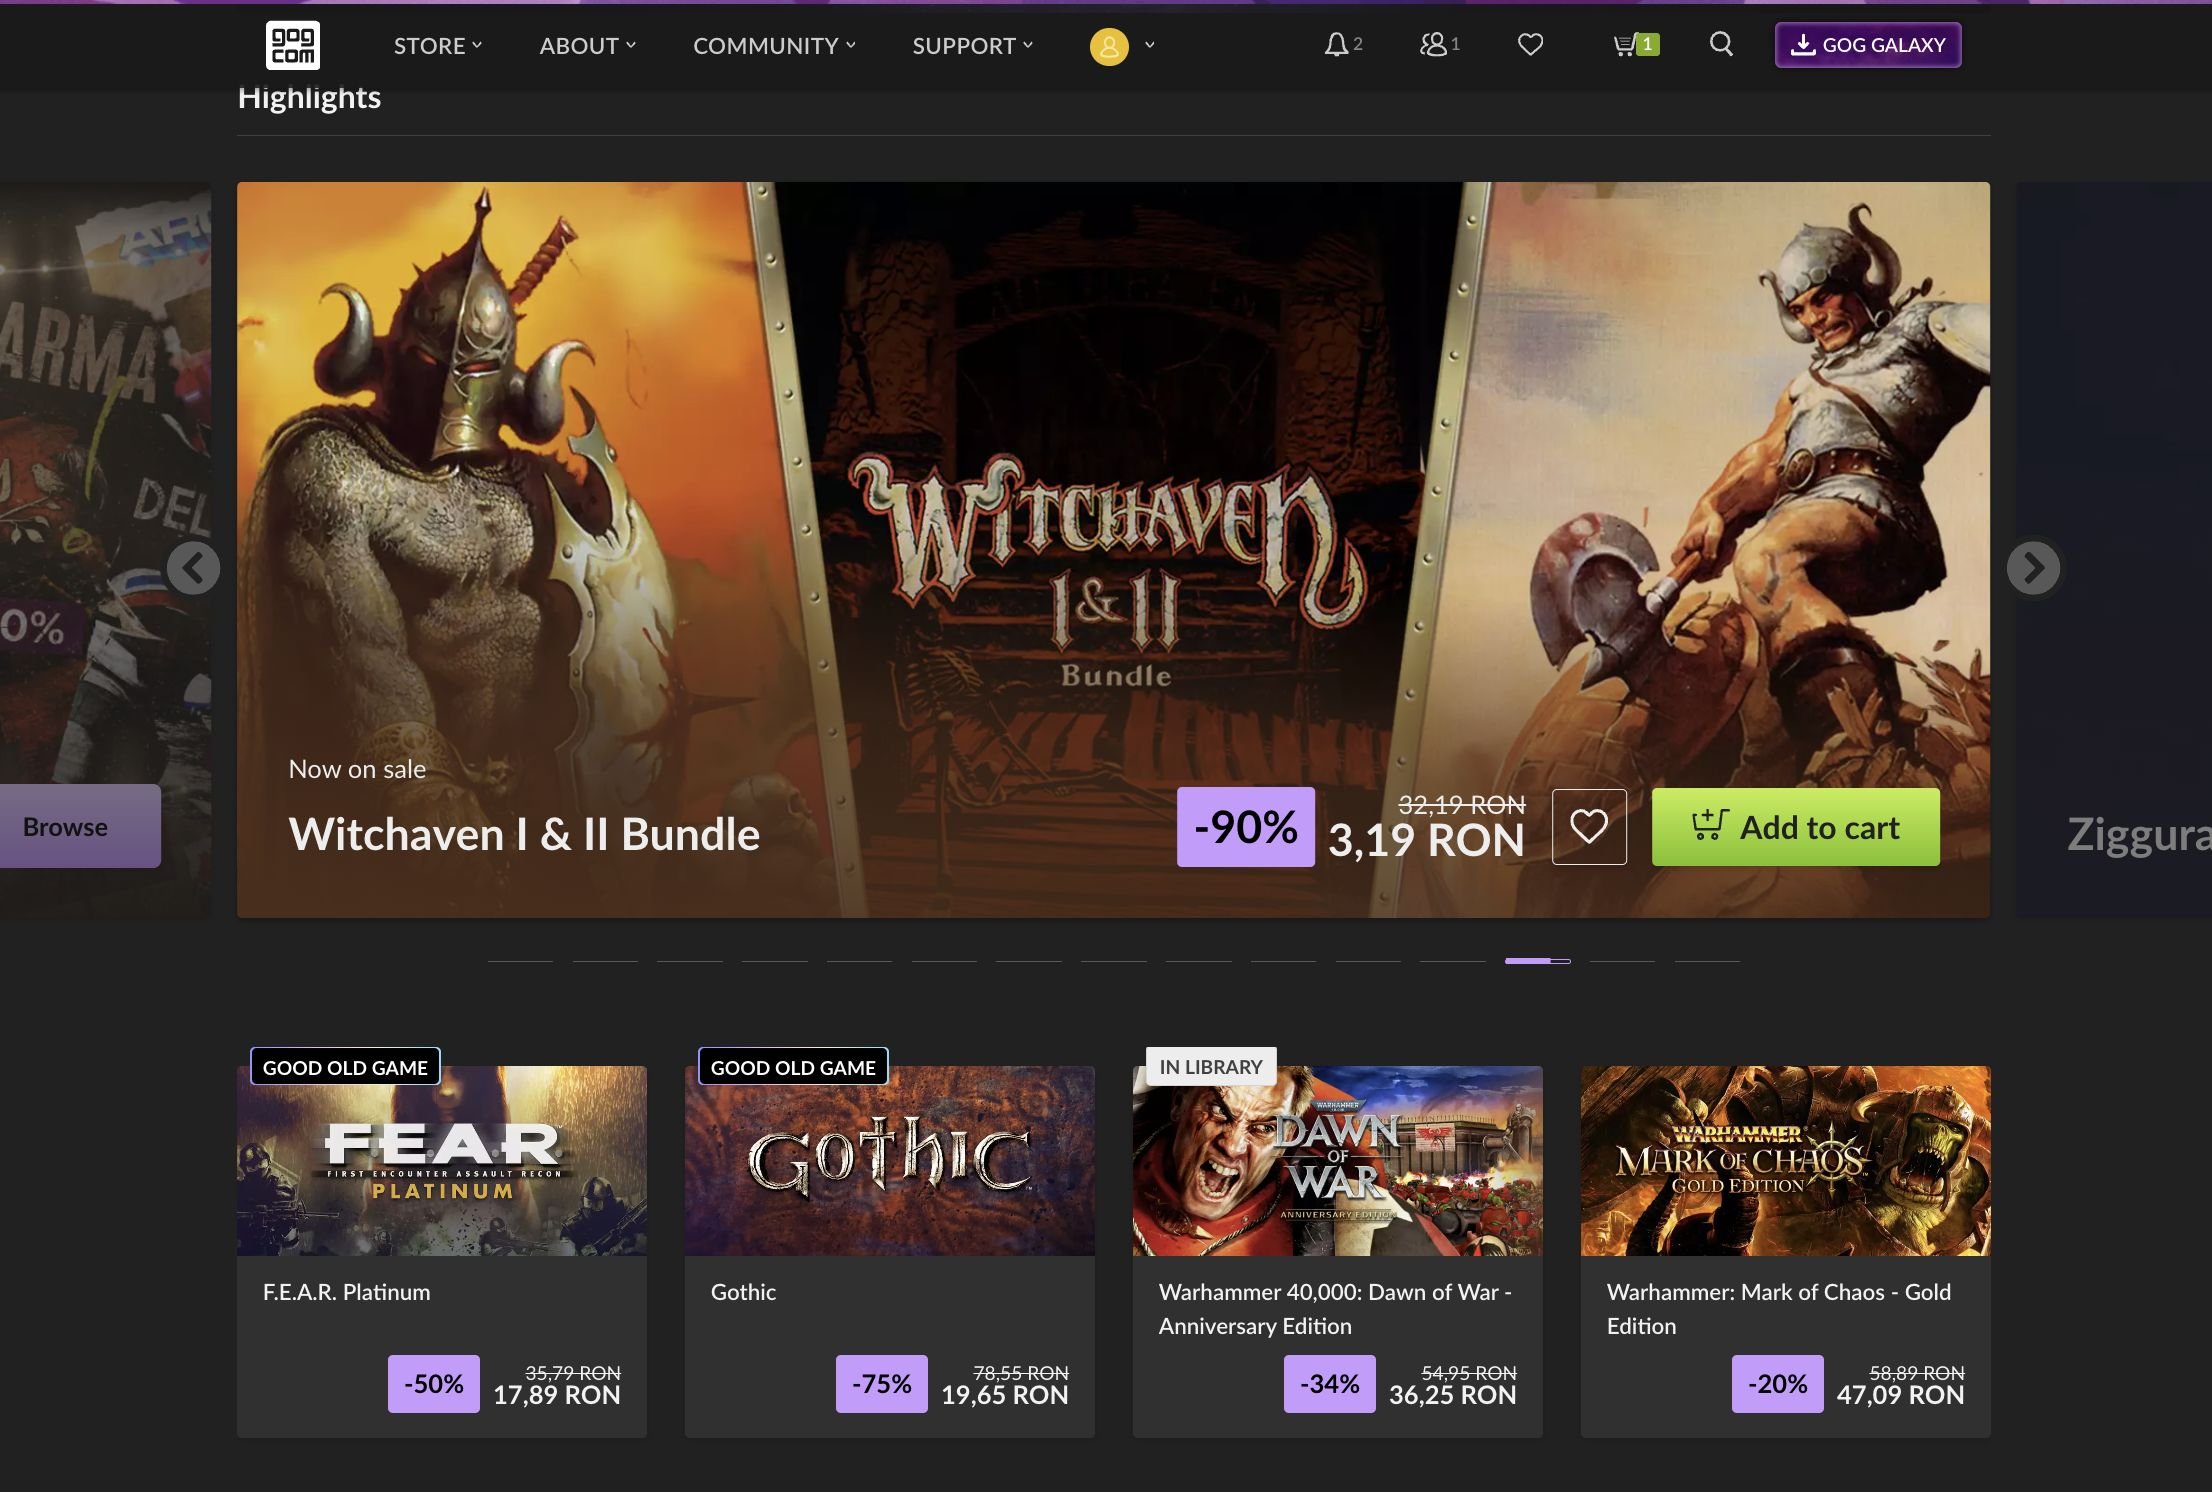Viewport: 2212px width, 1492px height.
Task: Open the notifications bell
Action: pyautogui.click(x=1336, y=45)
